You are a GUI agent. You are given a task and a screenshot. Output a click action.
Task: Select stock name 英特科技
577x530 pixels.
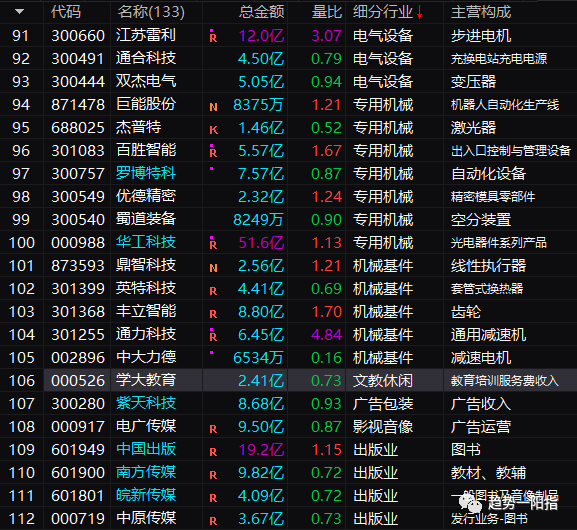click(146, 289)
